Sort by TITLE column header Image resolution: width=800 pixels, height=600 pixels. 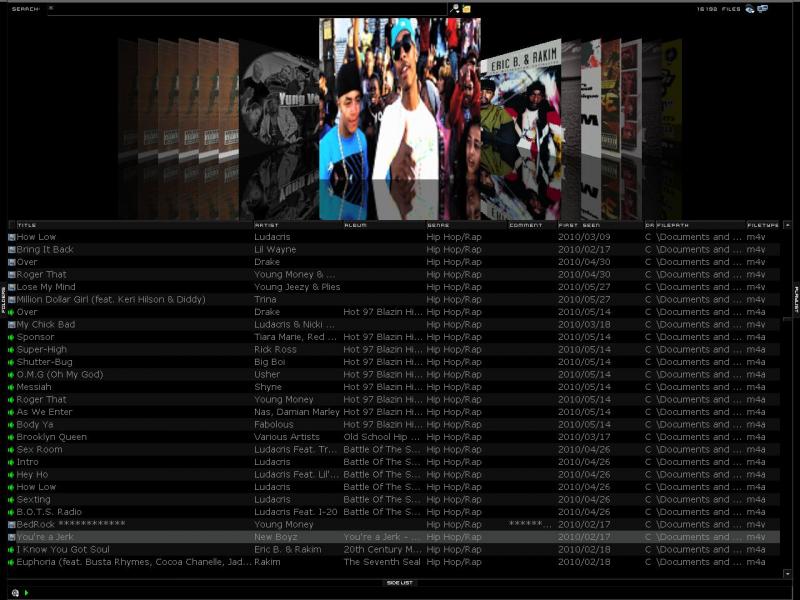[x=135, y=225]
